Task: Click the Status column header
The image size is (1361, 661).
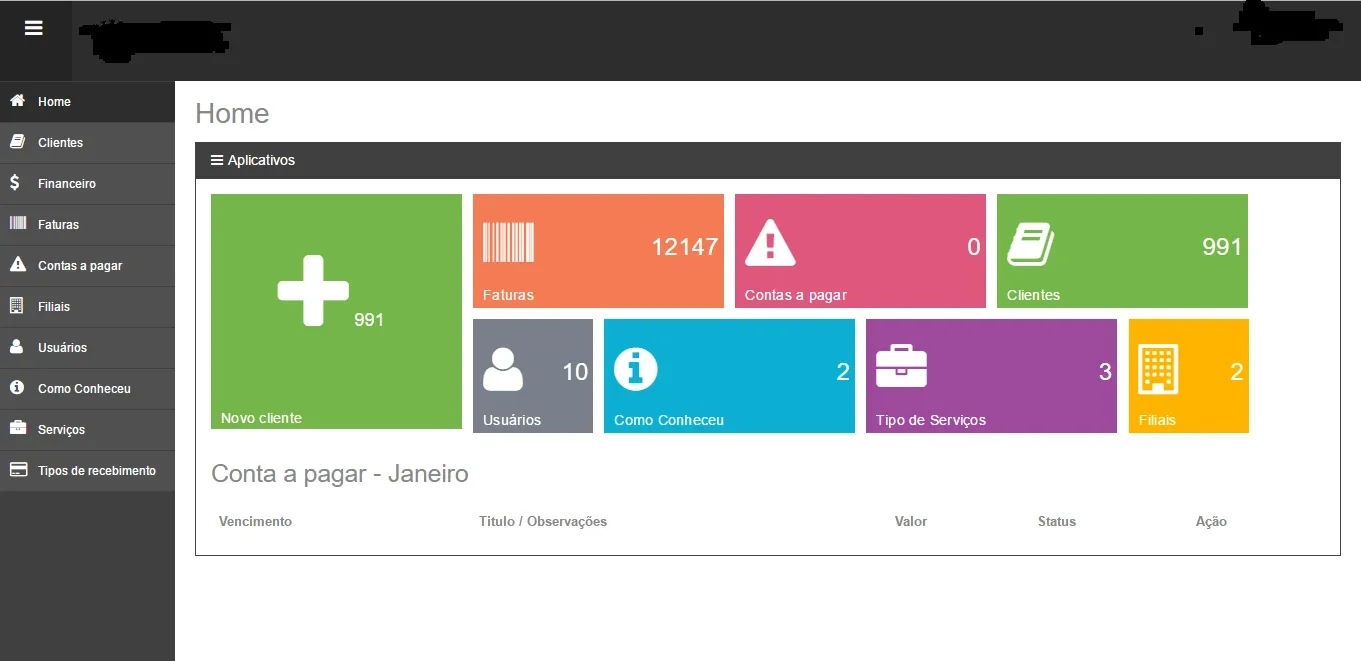Action: (x=1057, y=521)
